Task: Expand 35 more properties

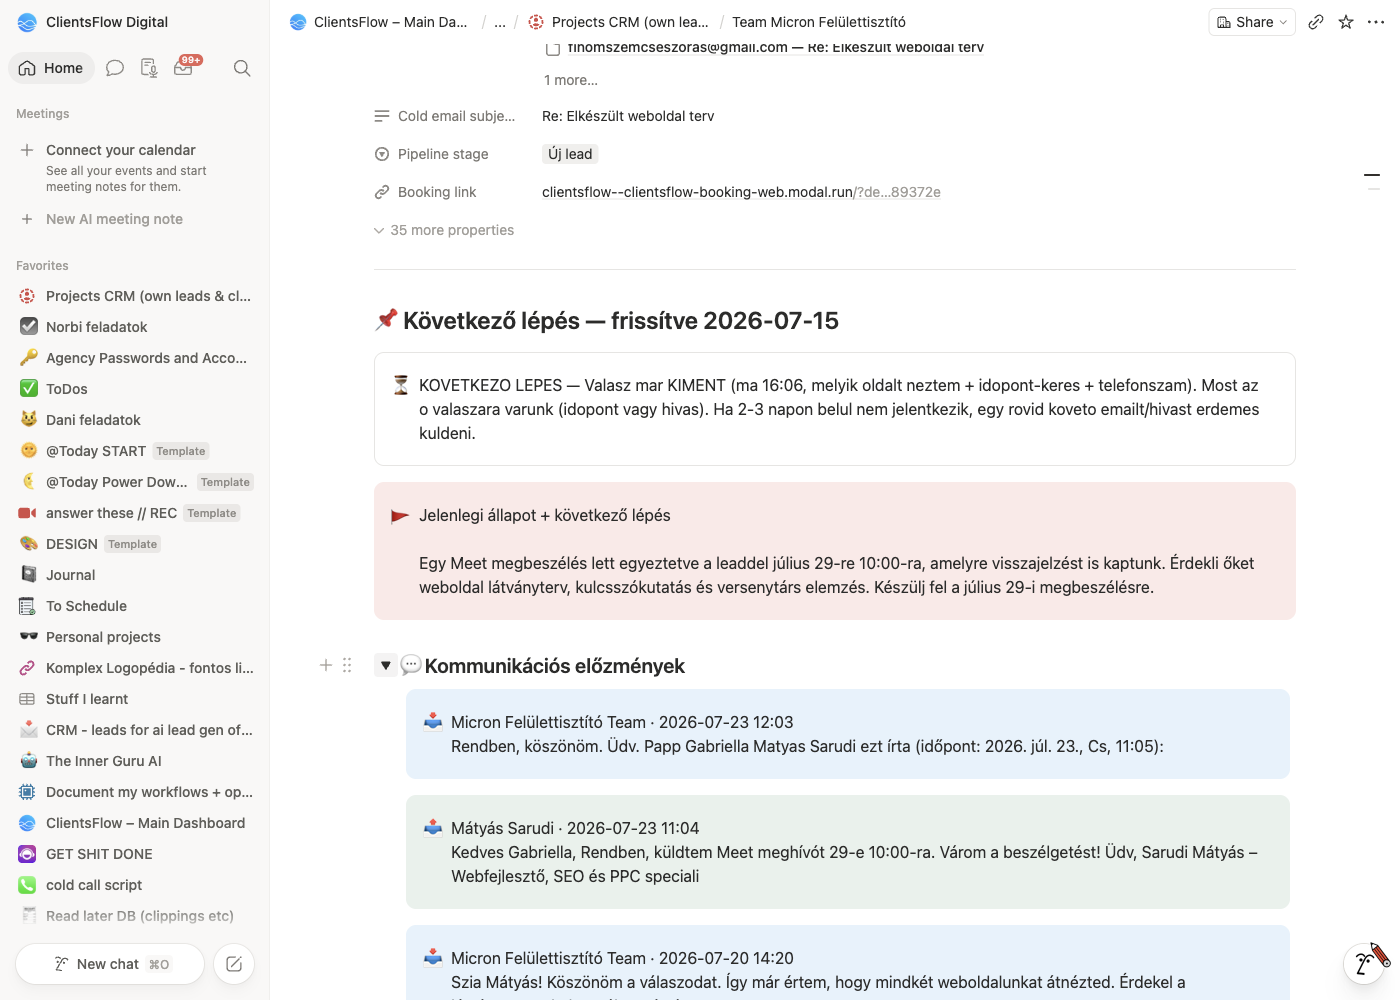Action: 444,230
